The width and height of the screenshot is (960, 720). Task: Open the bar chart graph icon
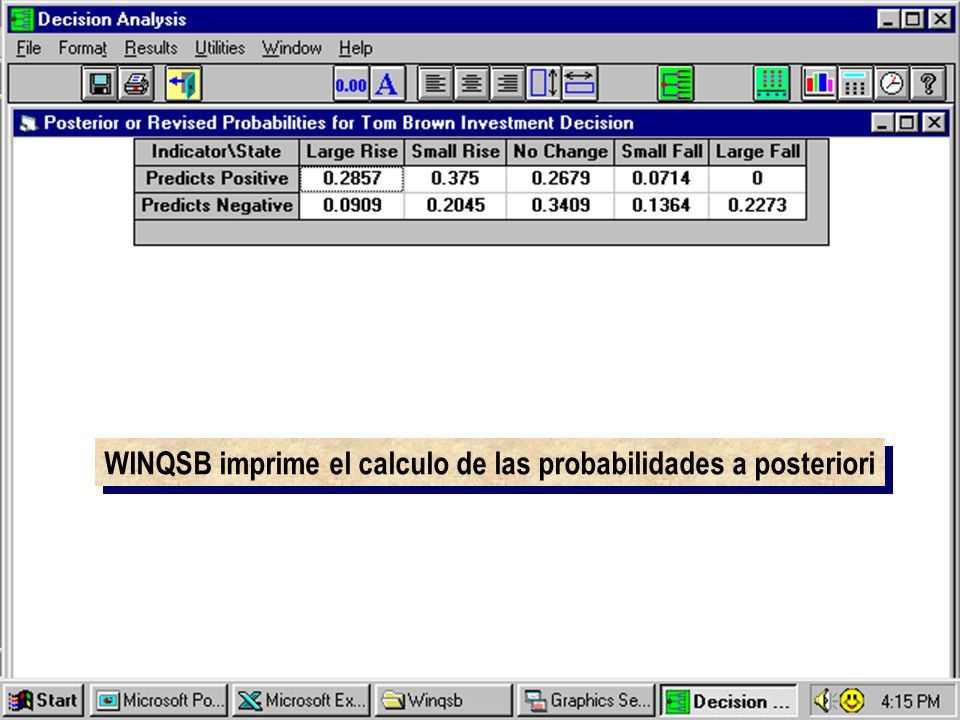click(x=819, y=83)
